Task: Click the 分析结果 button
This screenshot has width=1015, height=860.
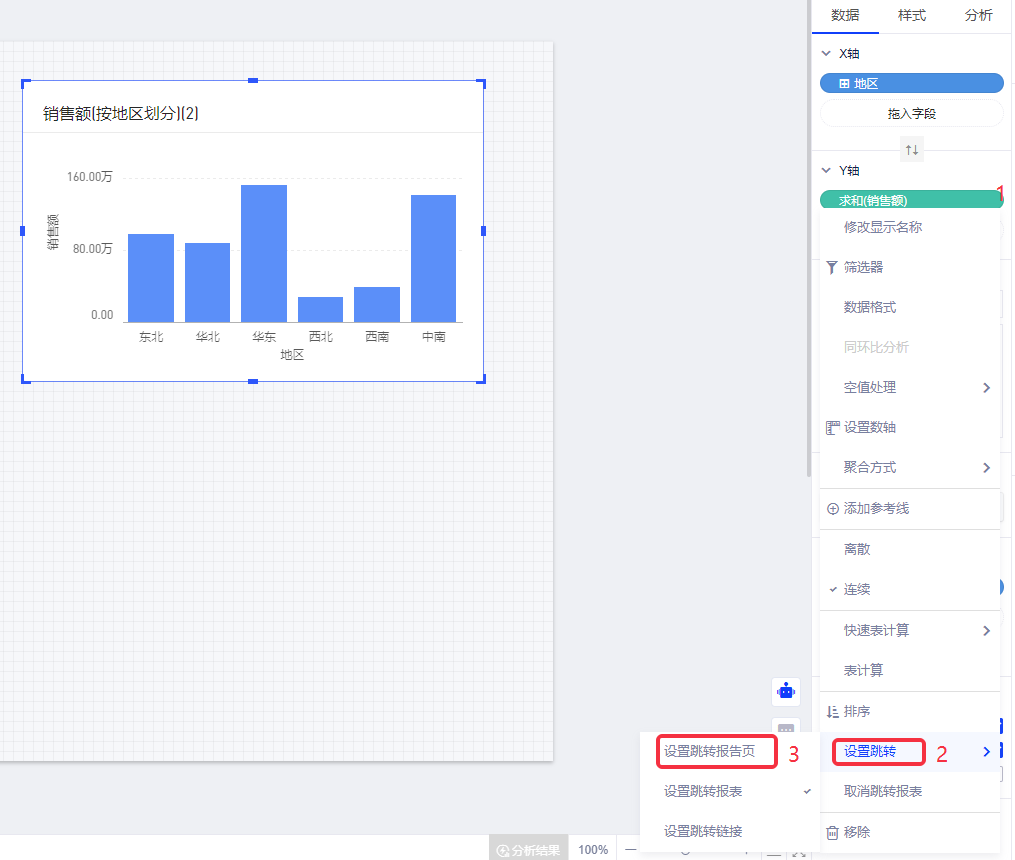Action: tap(530, 850)
